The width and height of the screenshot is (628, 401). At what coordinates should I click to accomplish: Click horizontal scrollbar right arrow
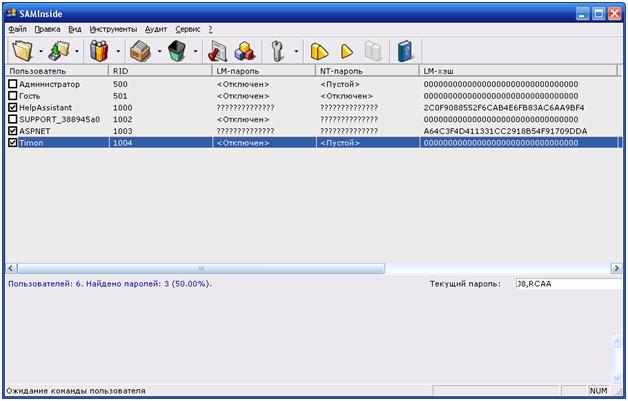click(616, 268)
